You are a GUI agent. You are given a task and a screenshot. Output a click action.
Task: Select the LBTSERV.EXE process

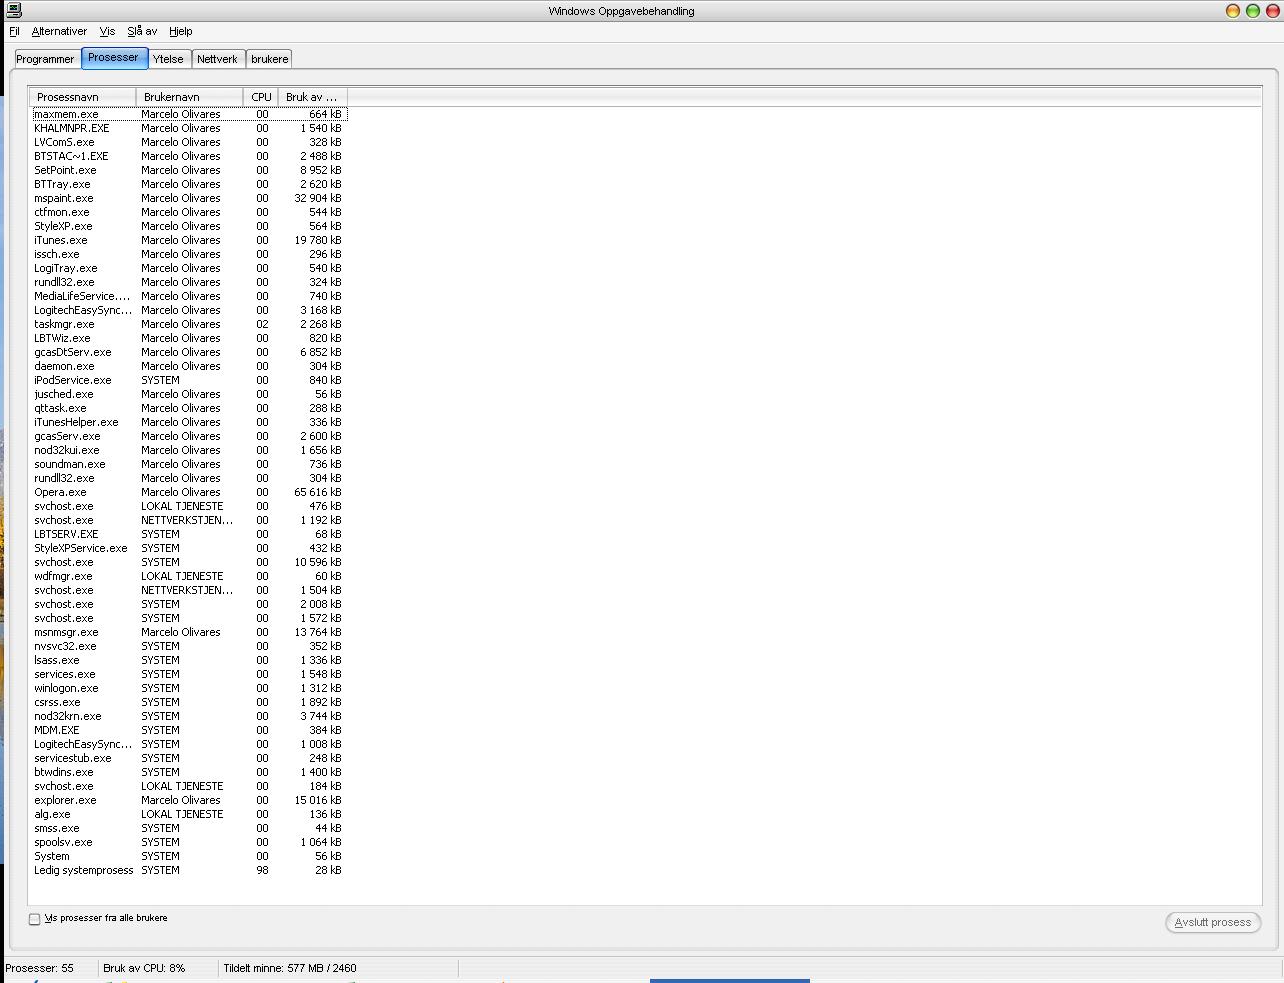(189, 534)
